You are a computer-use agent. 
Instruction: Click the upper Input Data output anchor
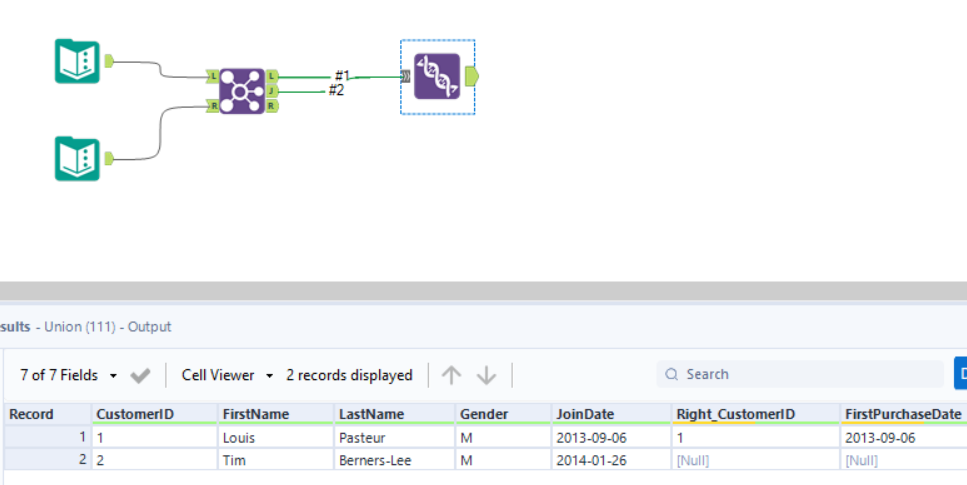tap(109, 61)
